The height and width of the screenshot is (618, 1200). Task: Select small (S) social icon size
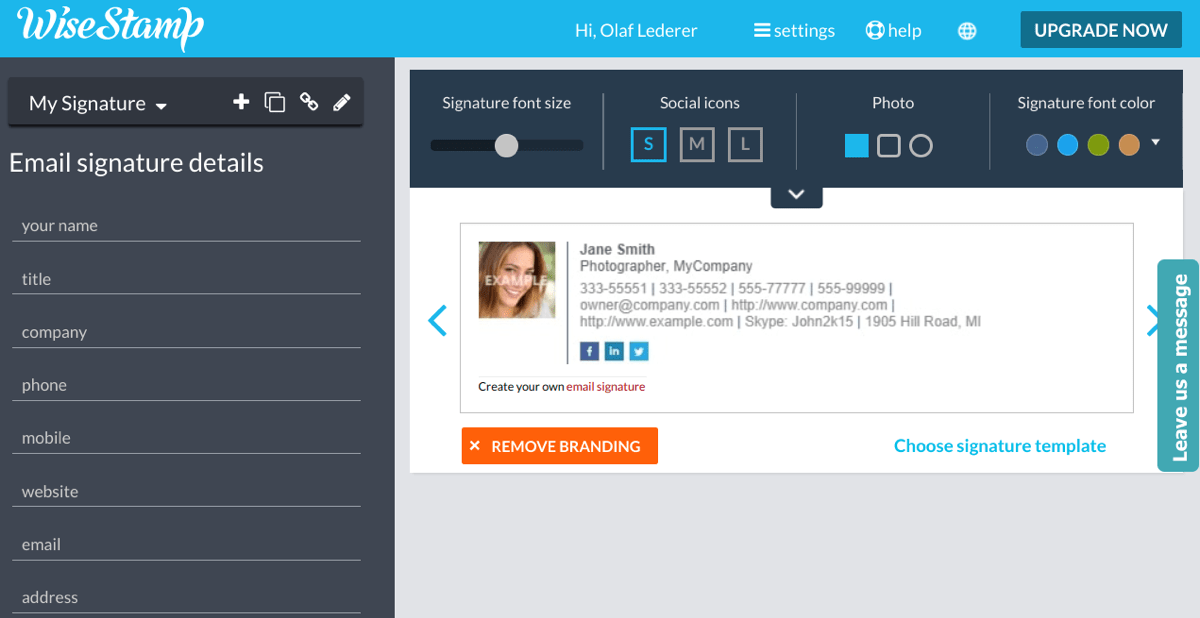coord(648,144)
